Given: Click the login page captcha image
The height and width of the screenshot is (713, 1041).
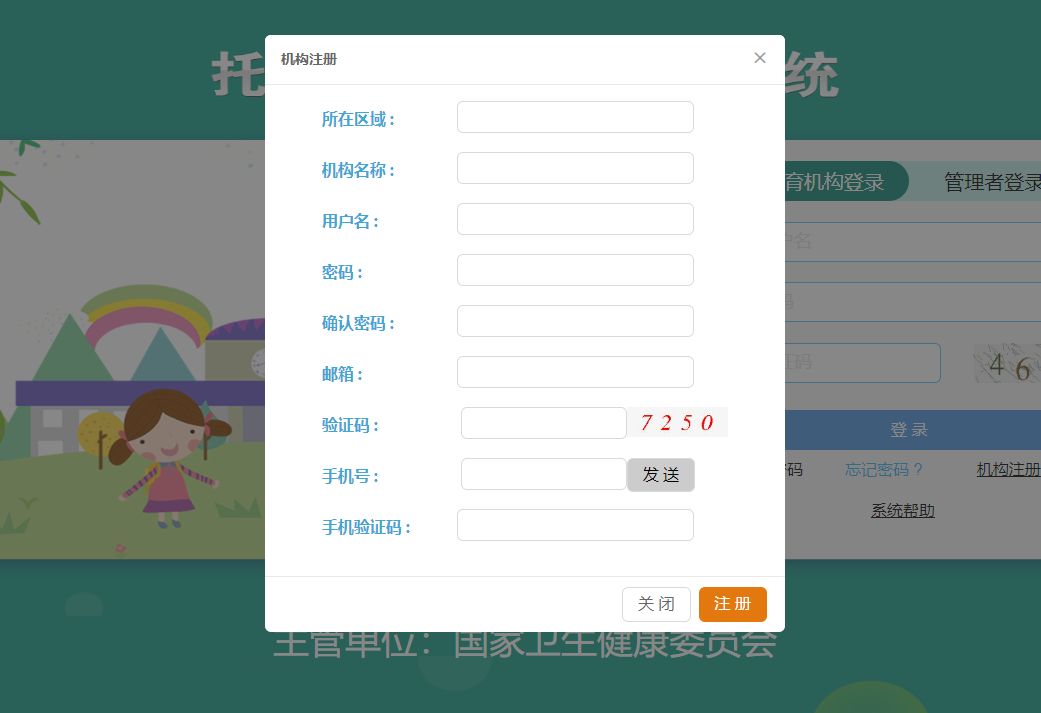Looking at the screenshot, I should click(x=1007, y=363).
